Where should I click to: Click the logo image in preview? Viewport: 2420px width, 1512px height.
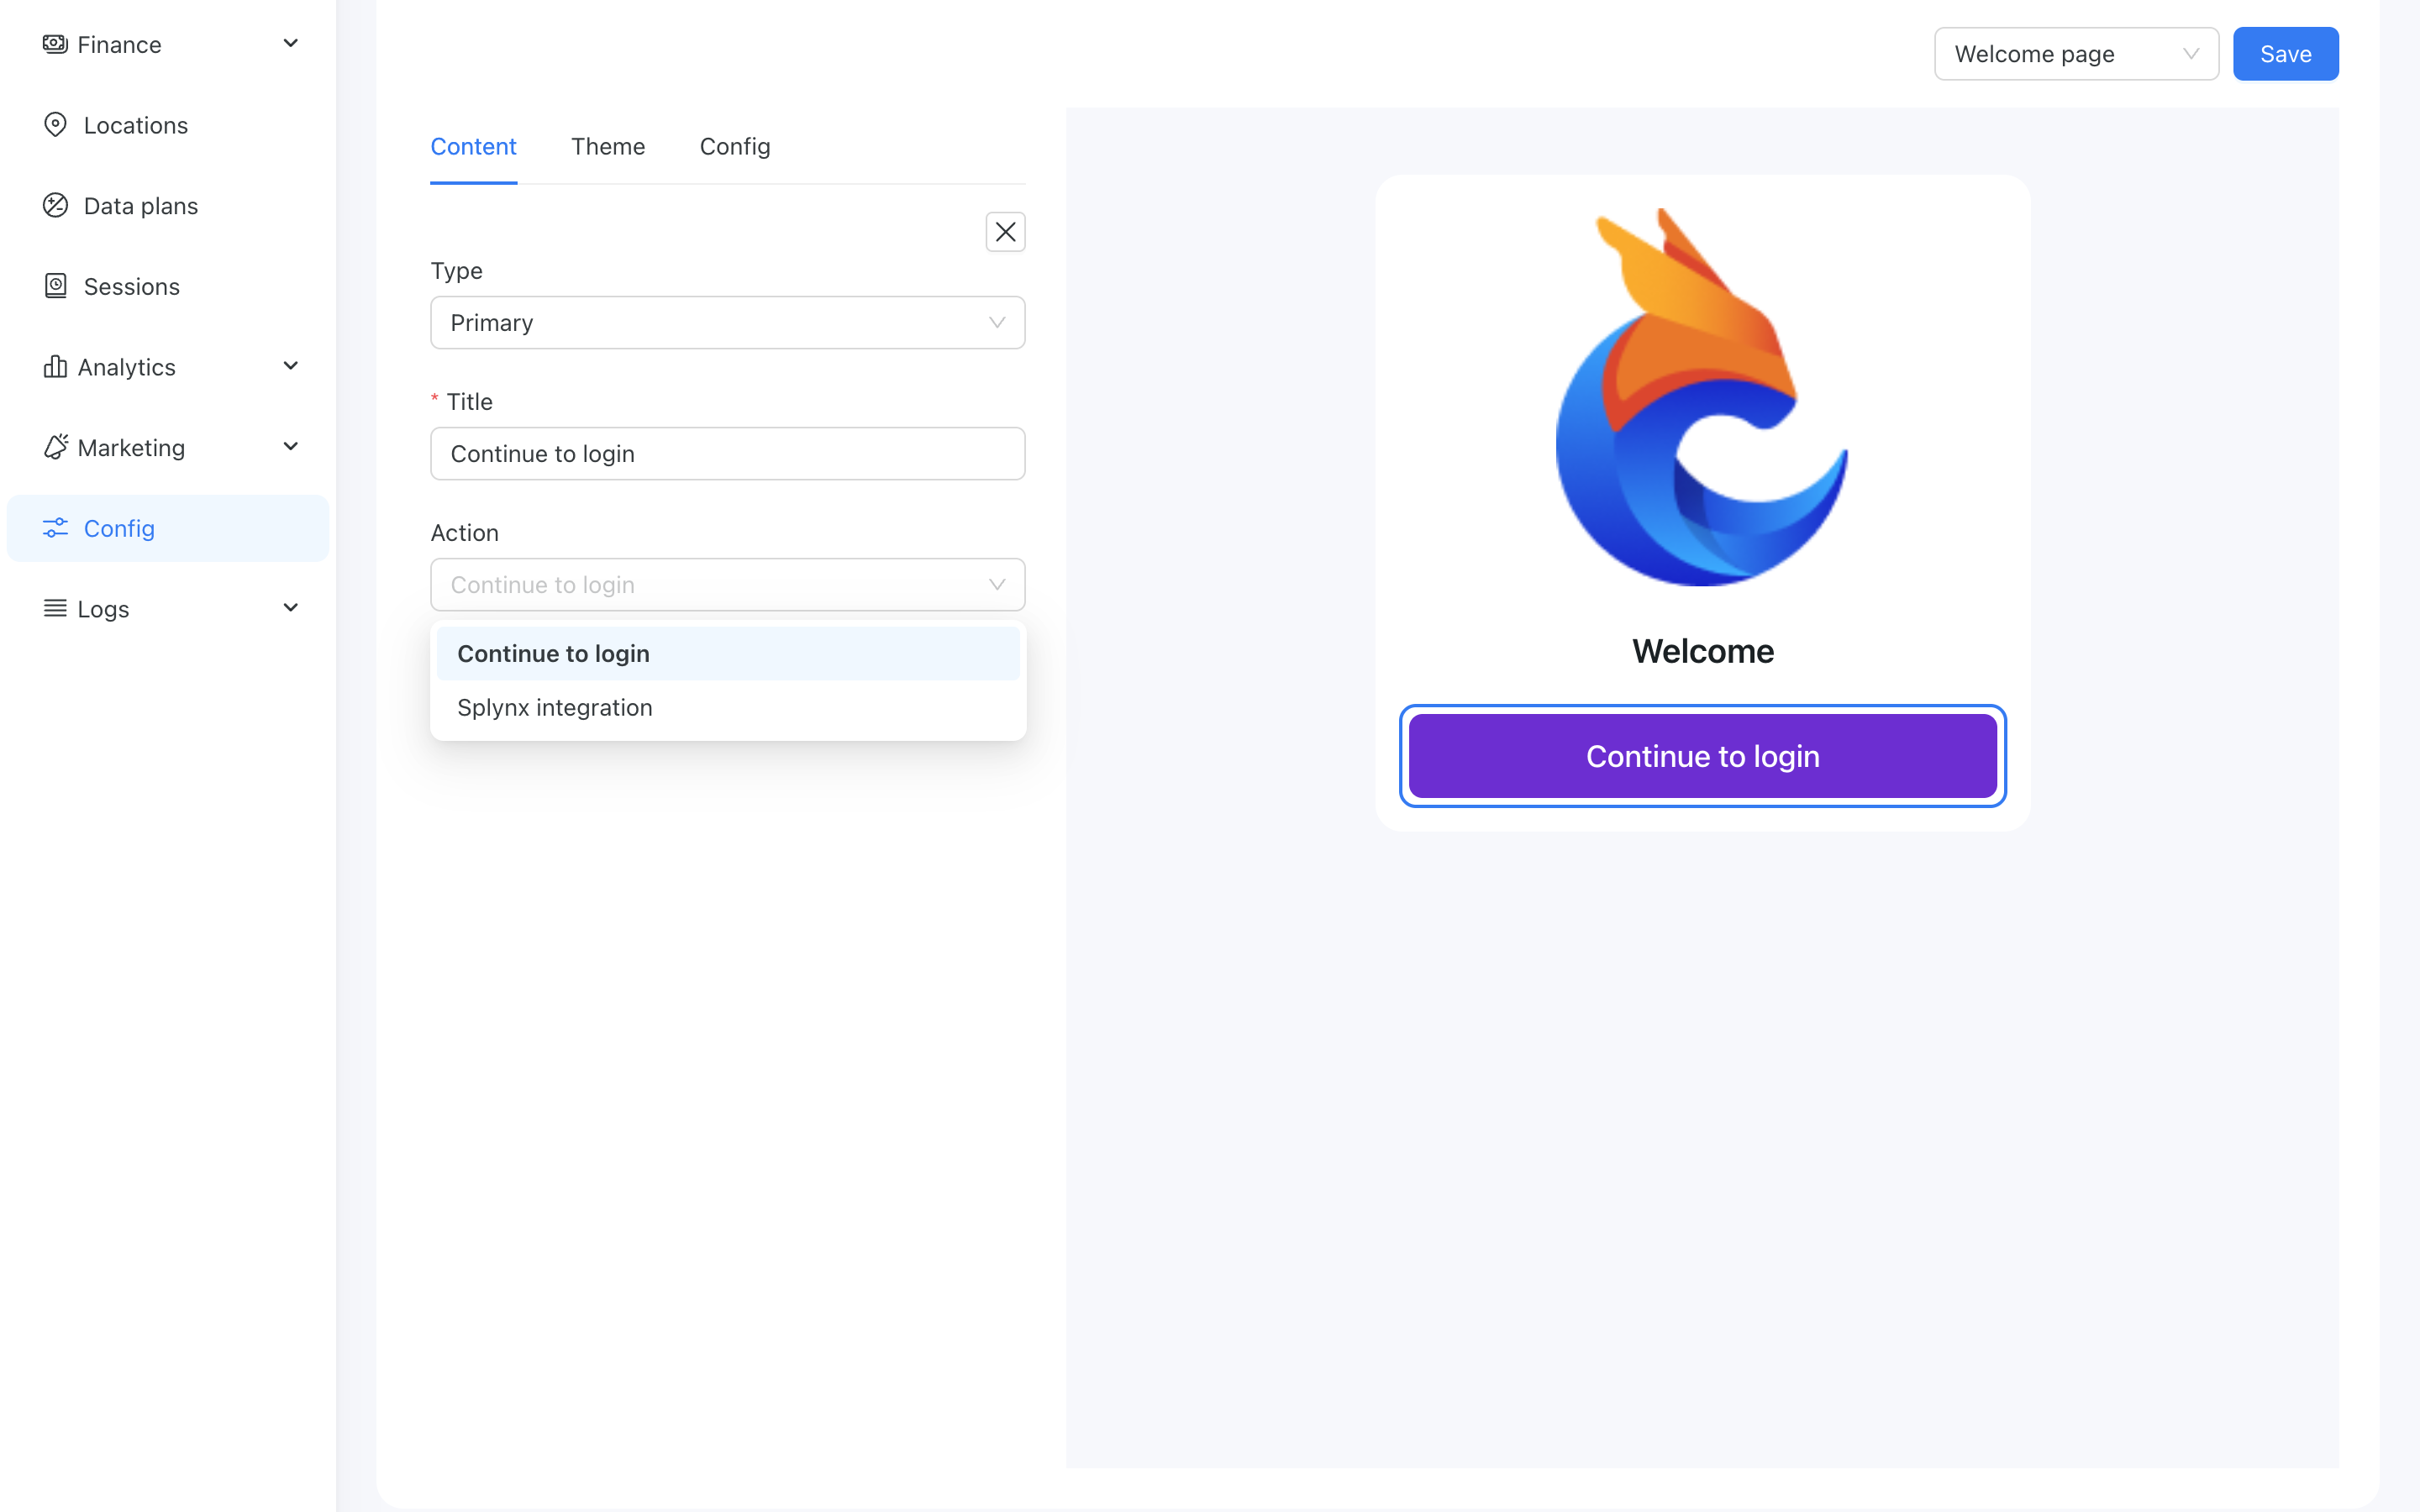click(1702, 397)
